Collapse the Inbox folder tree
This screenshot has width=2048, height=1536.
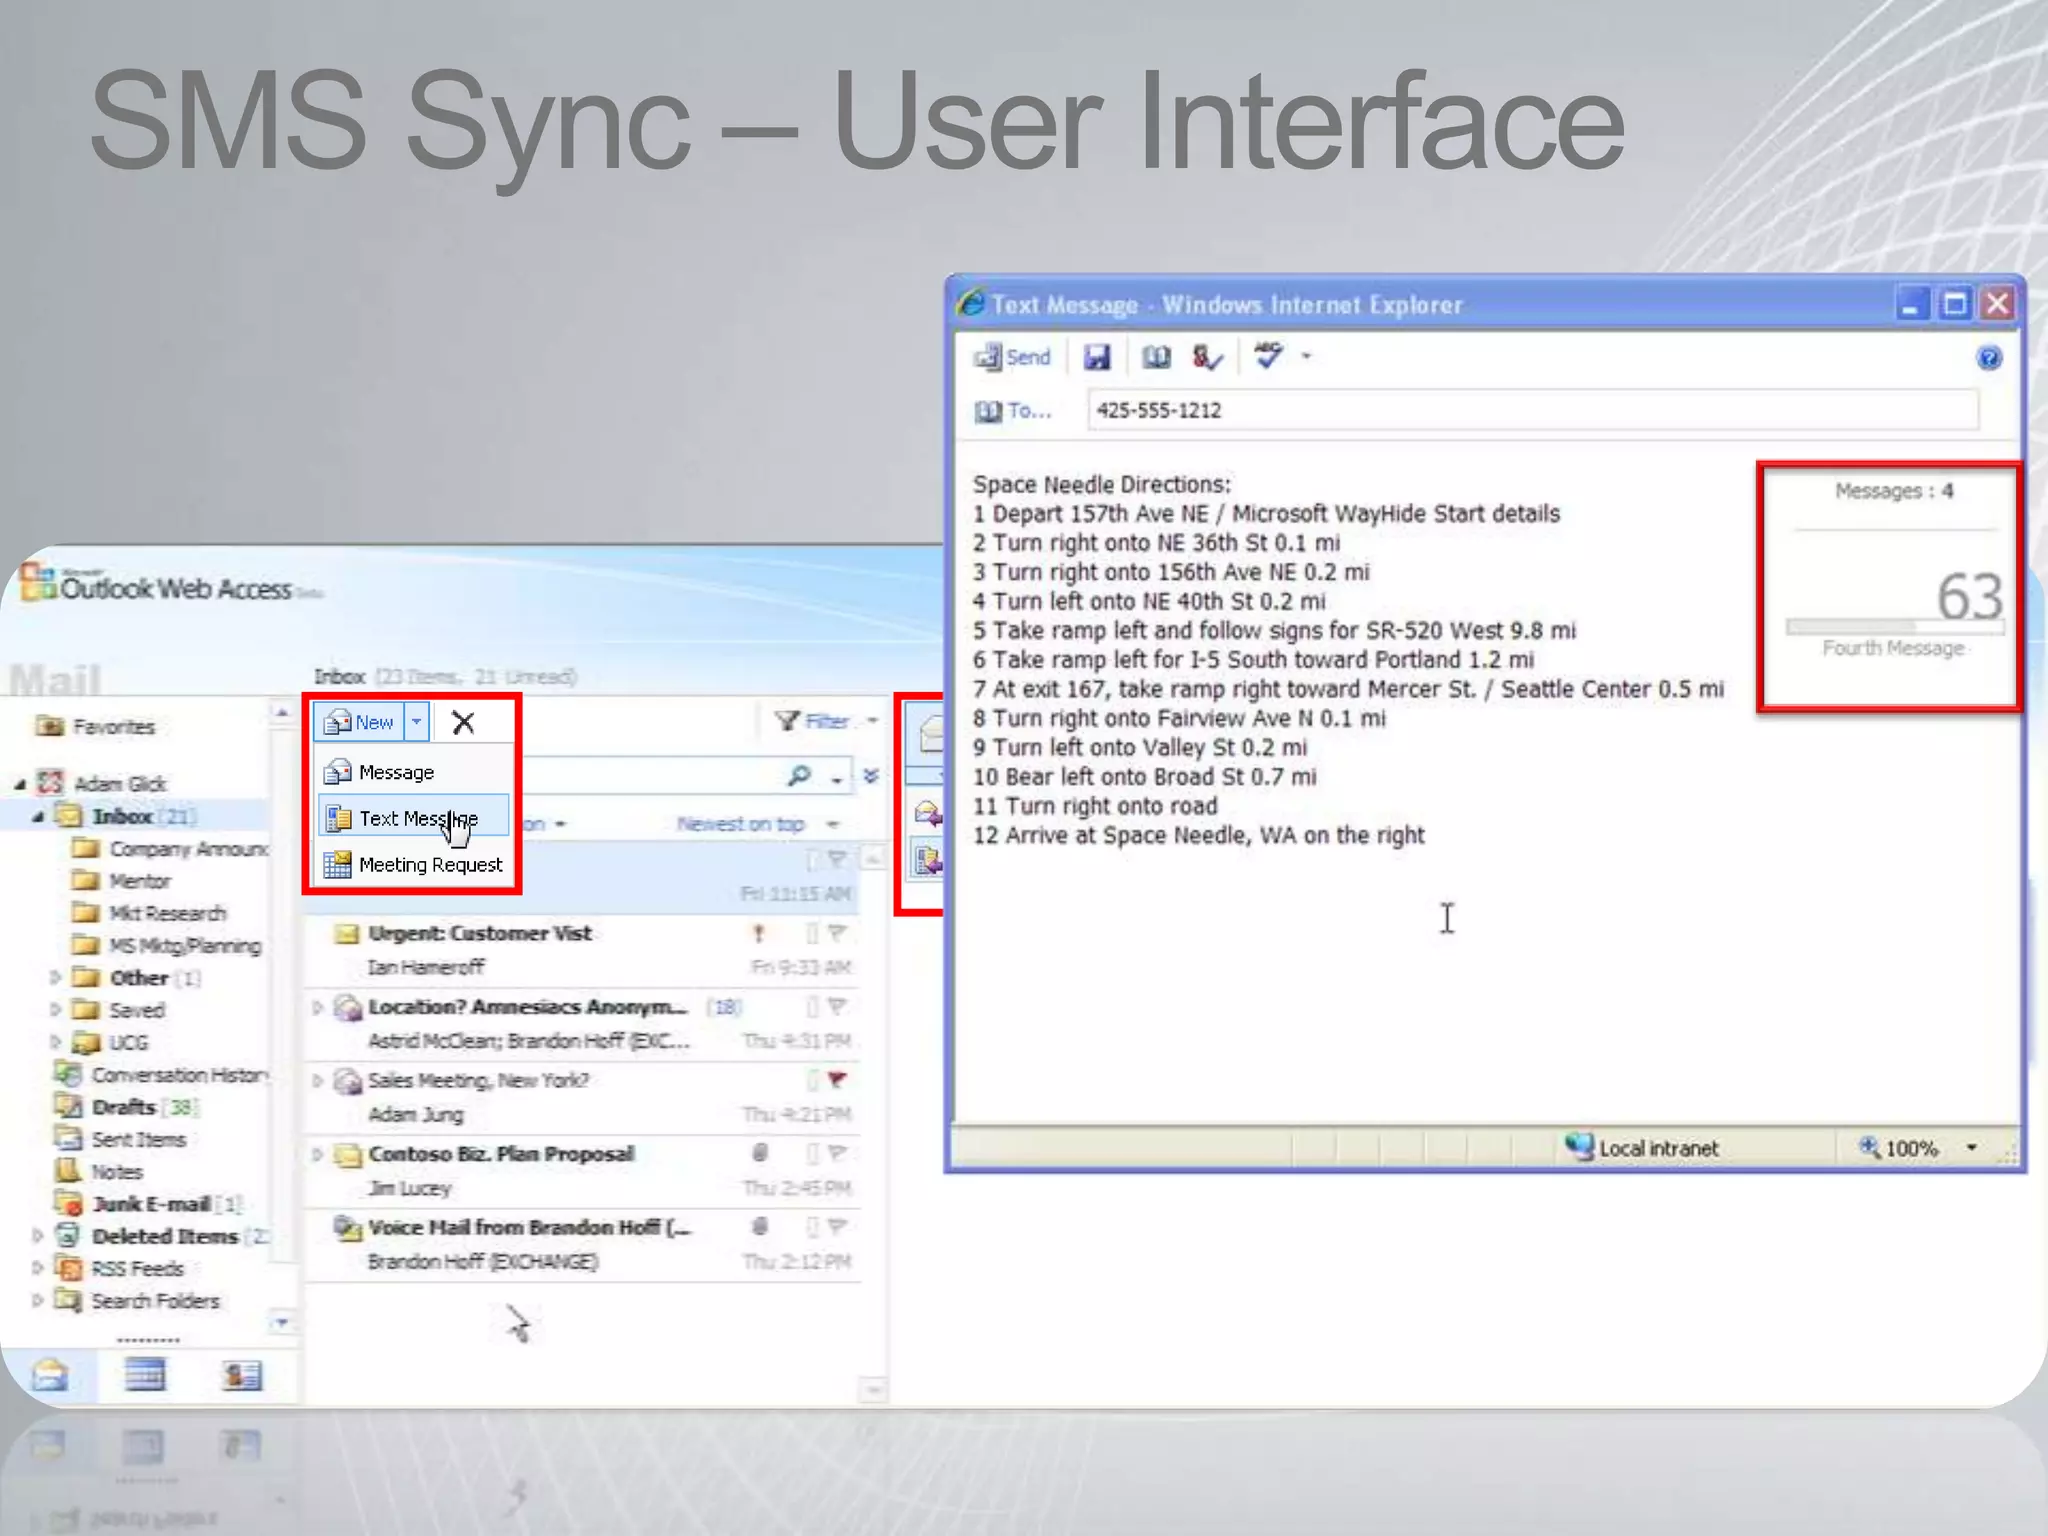coord(37,817)
